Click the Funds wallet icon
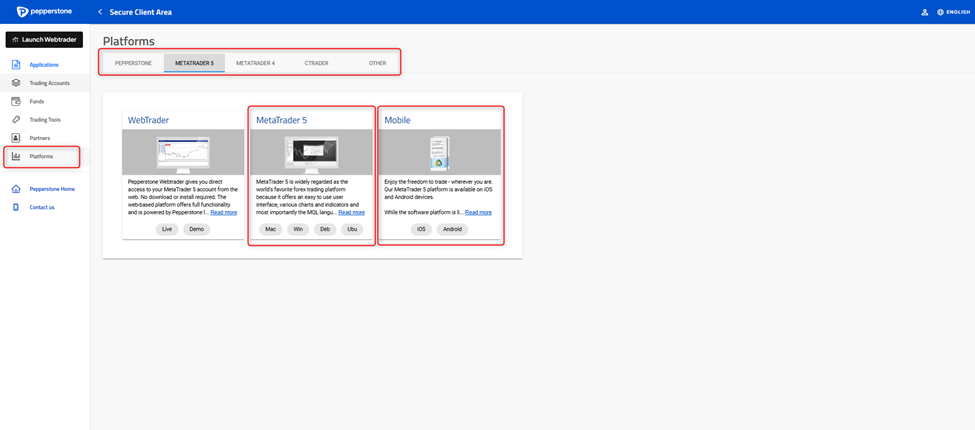Viewport: 975px width, 430px height. click(x=16, y=101)
